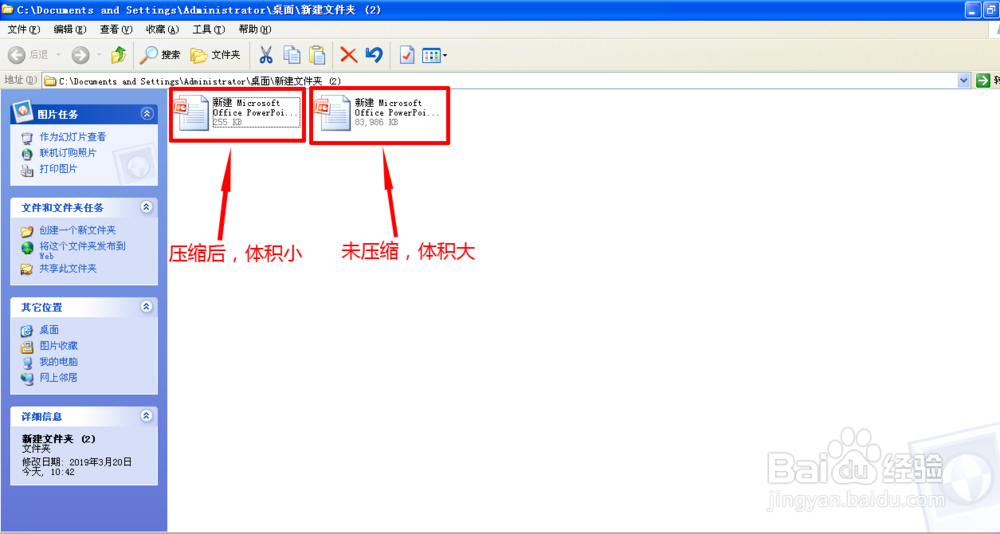Image resolution: width=1000 pixels, height=534 pixels.
Task: Click the folder icon in the title bar
Action: (7, 9)
